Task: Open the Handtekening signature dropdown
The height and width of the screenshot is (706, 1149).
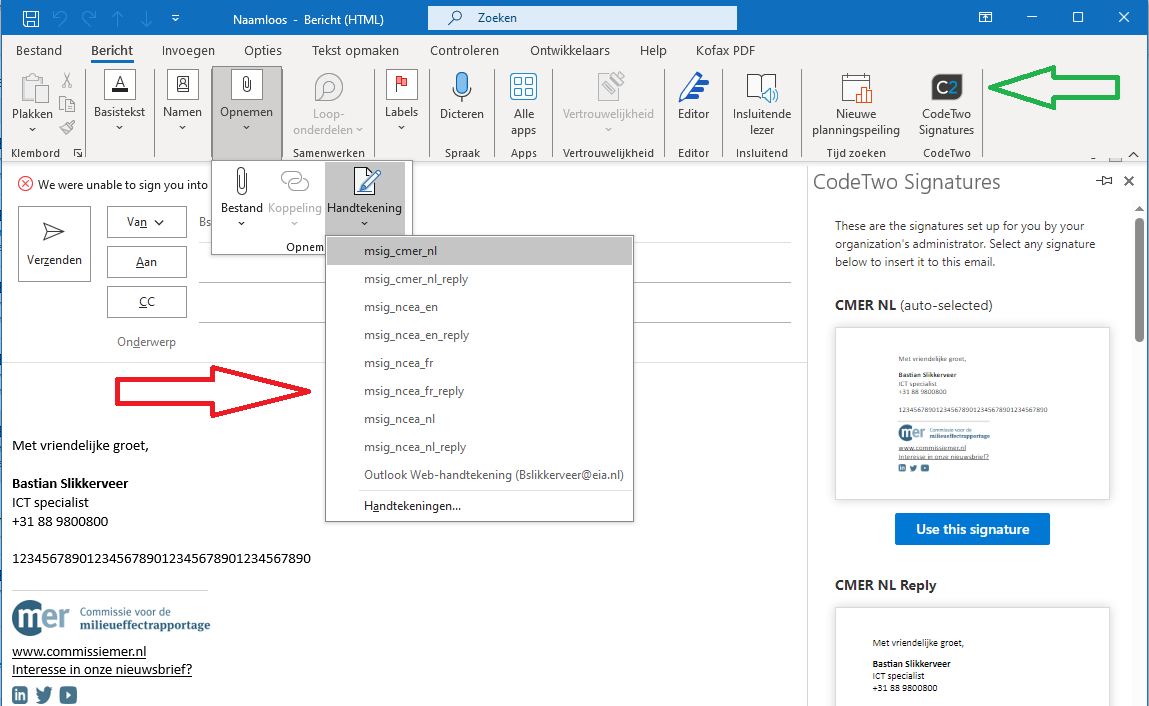Action: pyautogui.click(x=364, y=196)
